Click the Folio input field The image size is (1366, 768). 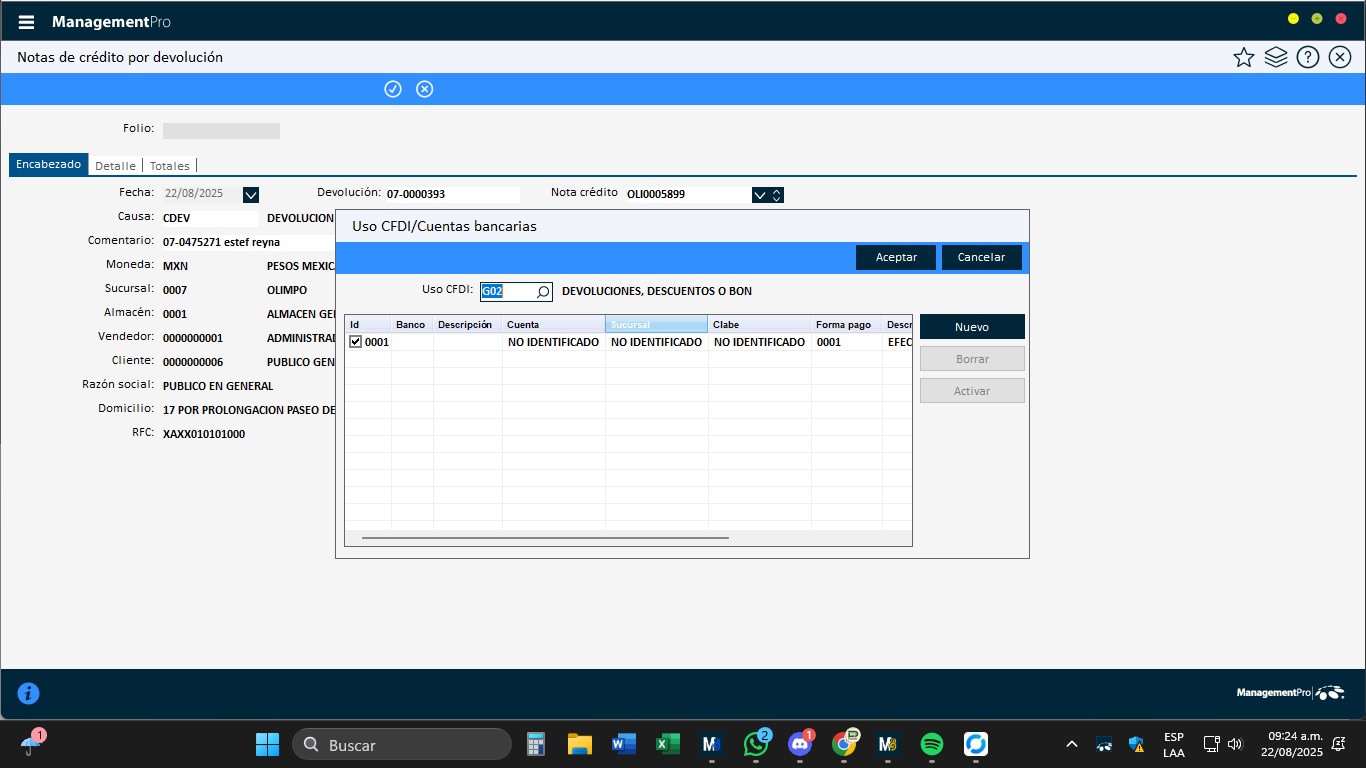click(x=221, y=130)
